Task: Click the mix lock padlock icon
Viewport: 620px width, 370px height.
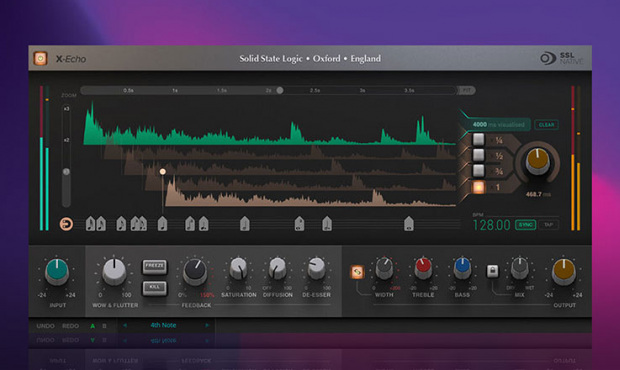Action: 492,271
